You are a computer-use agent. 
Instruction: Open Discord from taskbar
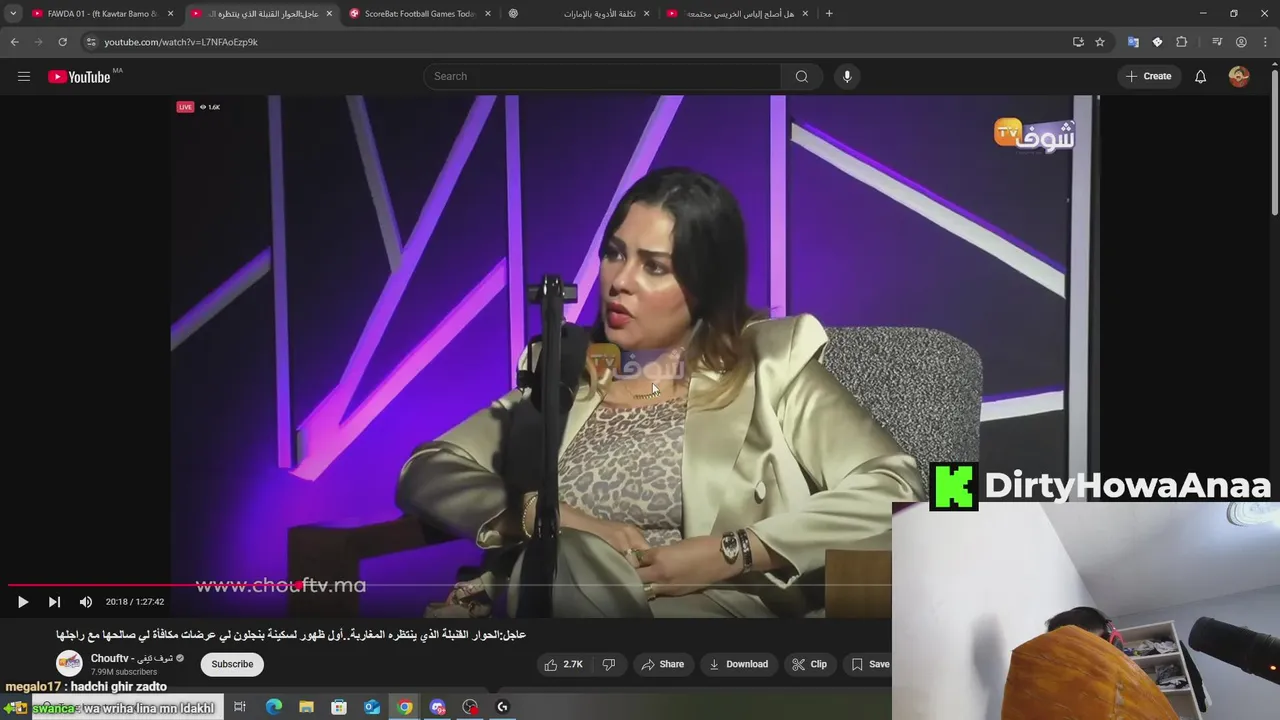click(437, 707)
